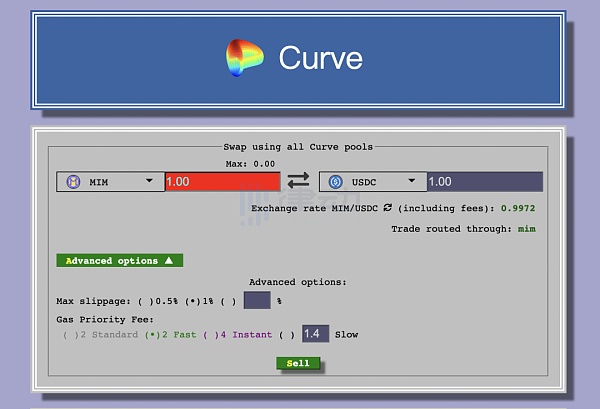The image size is (600, 409).
Task: Select 0.5% max slippage
Action: [x=144, y=301]
